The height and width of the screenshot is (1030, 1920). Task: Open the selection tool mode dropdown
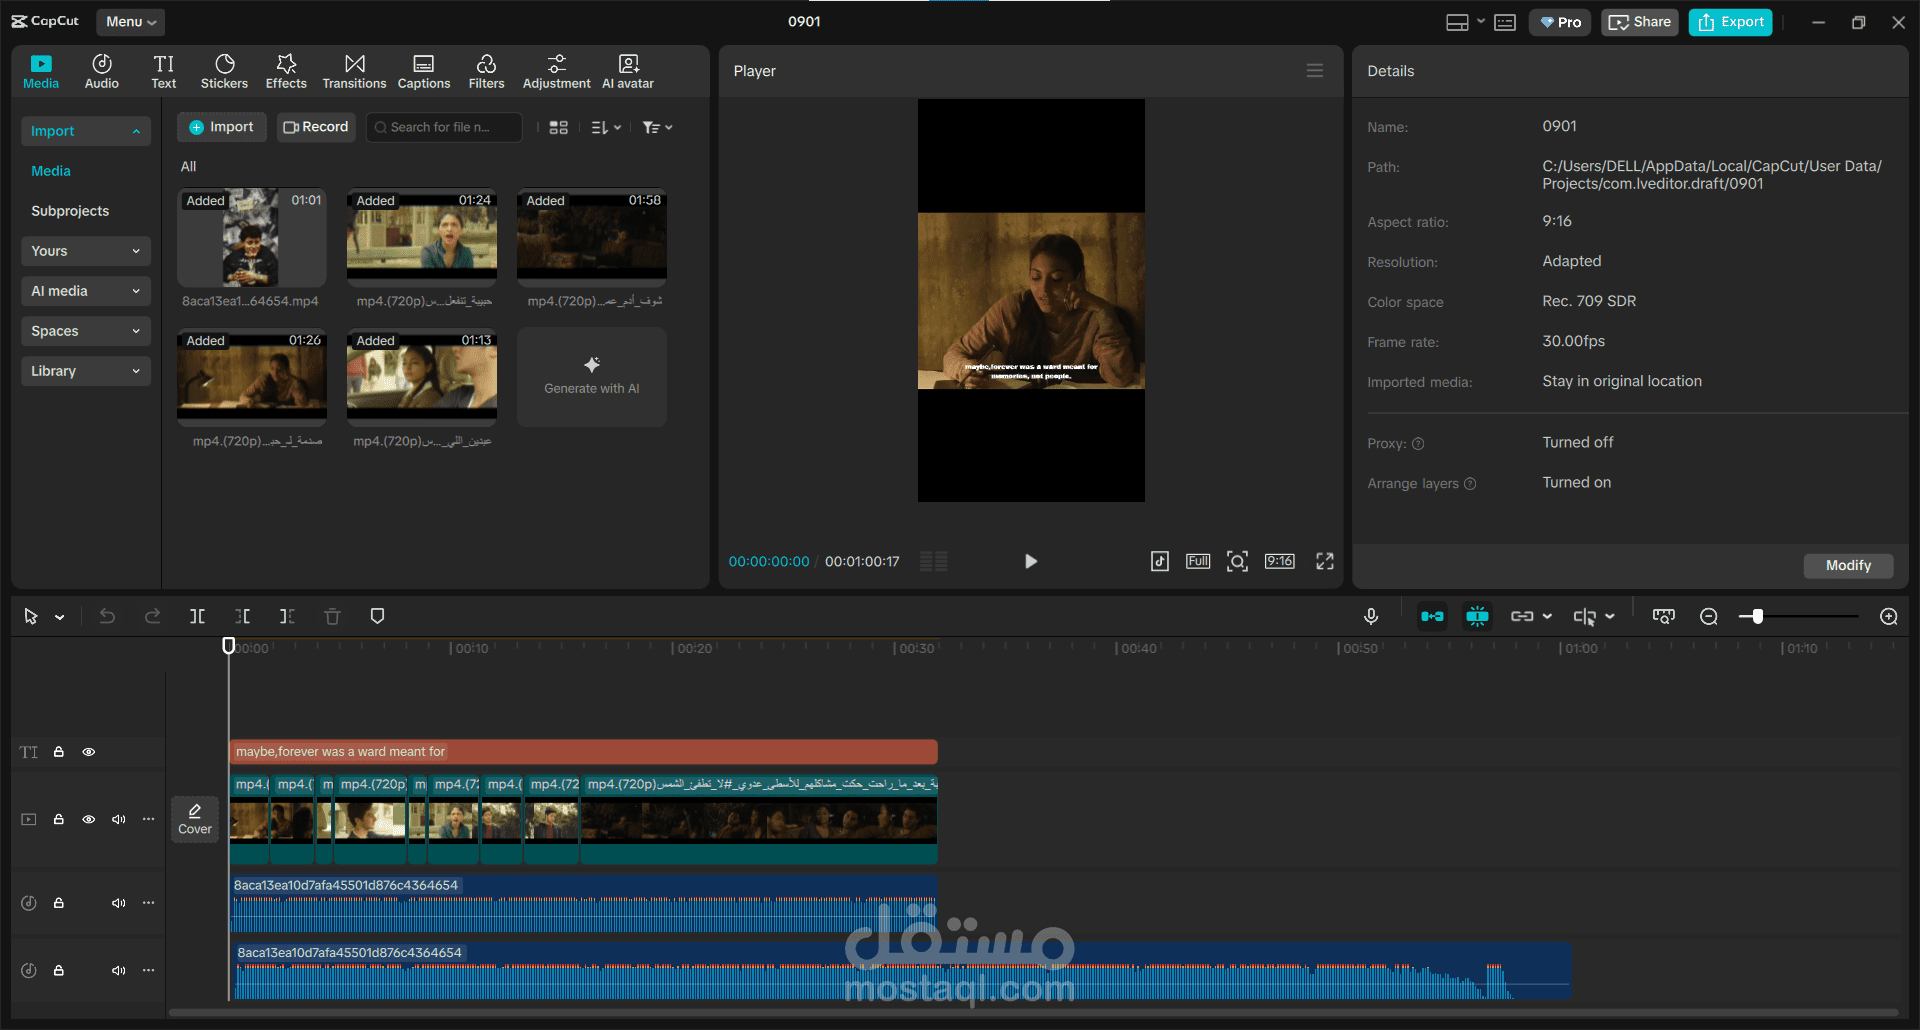tap(60, 617)
